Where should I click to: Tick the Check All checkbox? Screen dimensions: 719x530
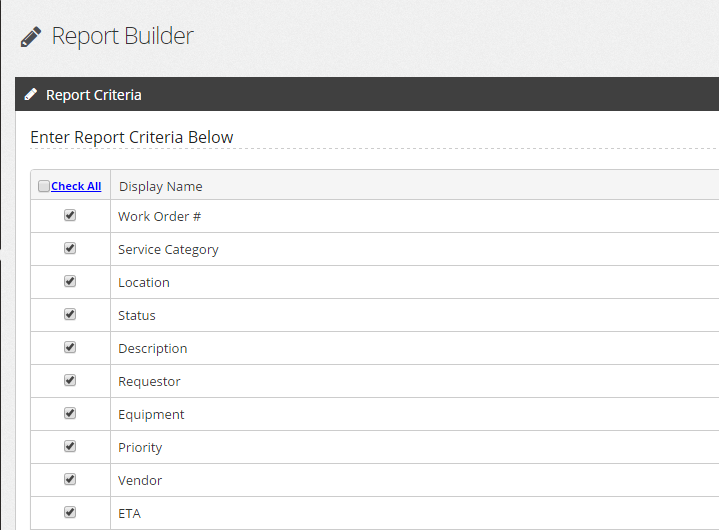(x=44, y=186)
